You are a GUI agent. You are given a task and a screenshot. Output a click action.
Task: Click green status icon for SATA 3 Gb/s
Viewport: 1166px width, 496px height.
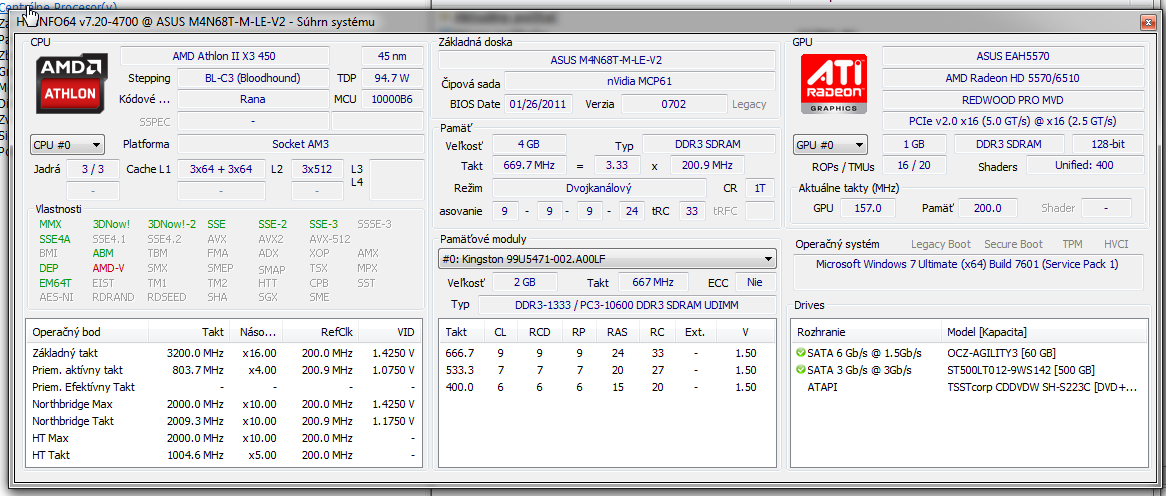[801, 370]
